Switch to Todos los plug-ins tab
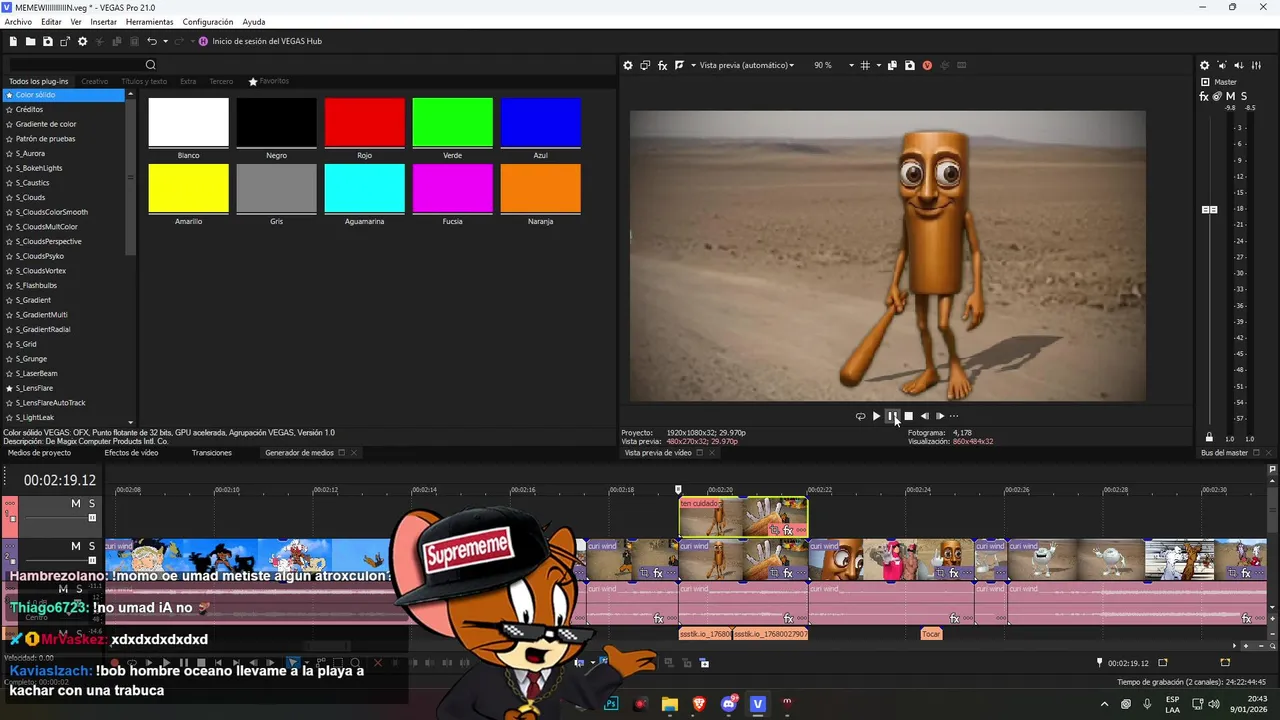 pyautogui.click(x=39, y=81)
